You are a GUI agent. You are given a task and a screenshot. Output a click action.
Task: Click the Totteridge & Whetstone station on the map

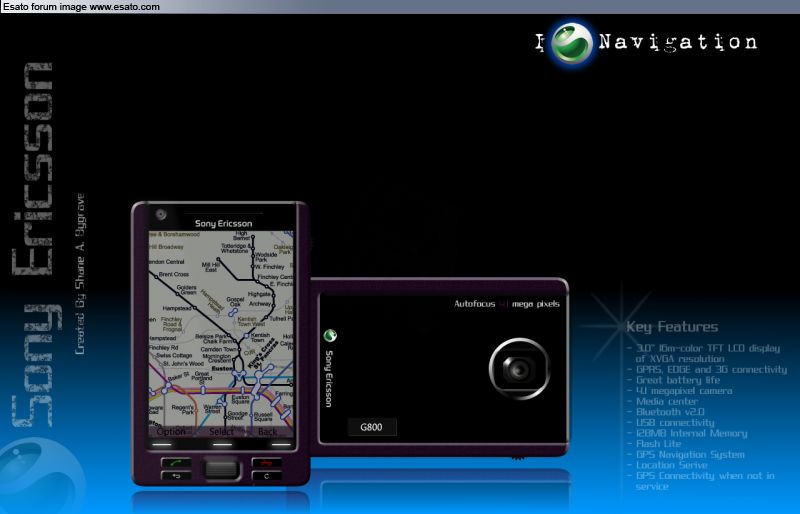point(234,248)
